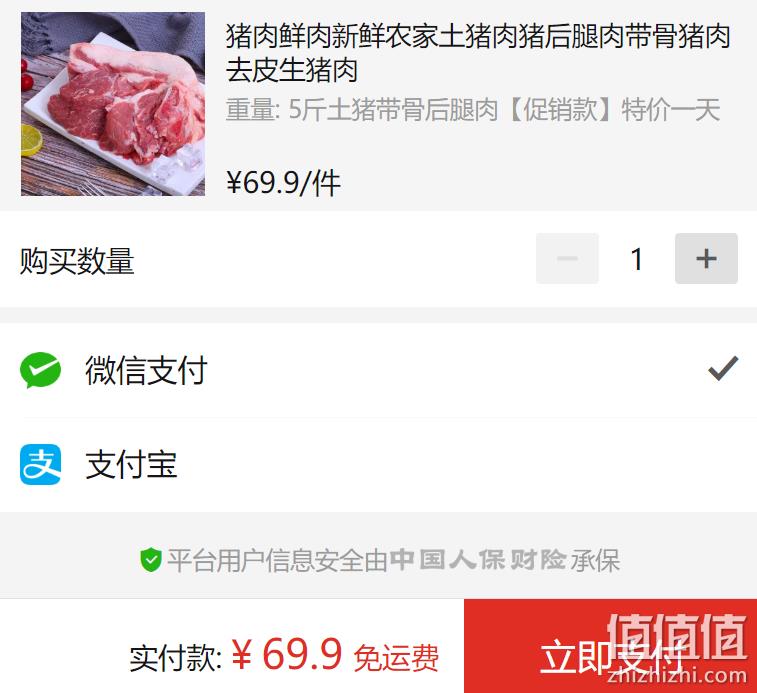Click the 支付宝 text label

[131, 465]
